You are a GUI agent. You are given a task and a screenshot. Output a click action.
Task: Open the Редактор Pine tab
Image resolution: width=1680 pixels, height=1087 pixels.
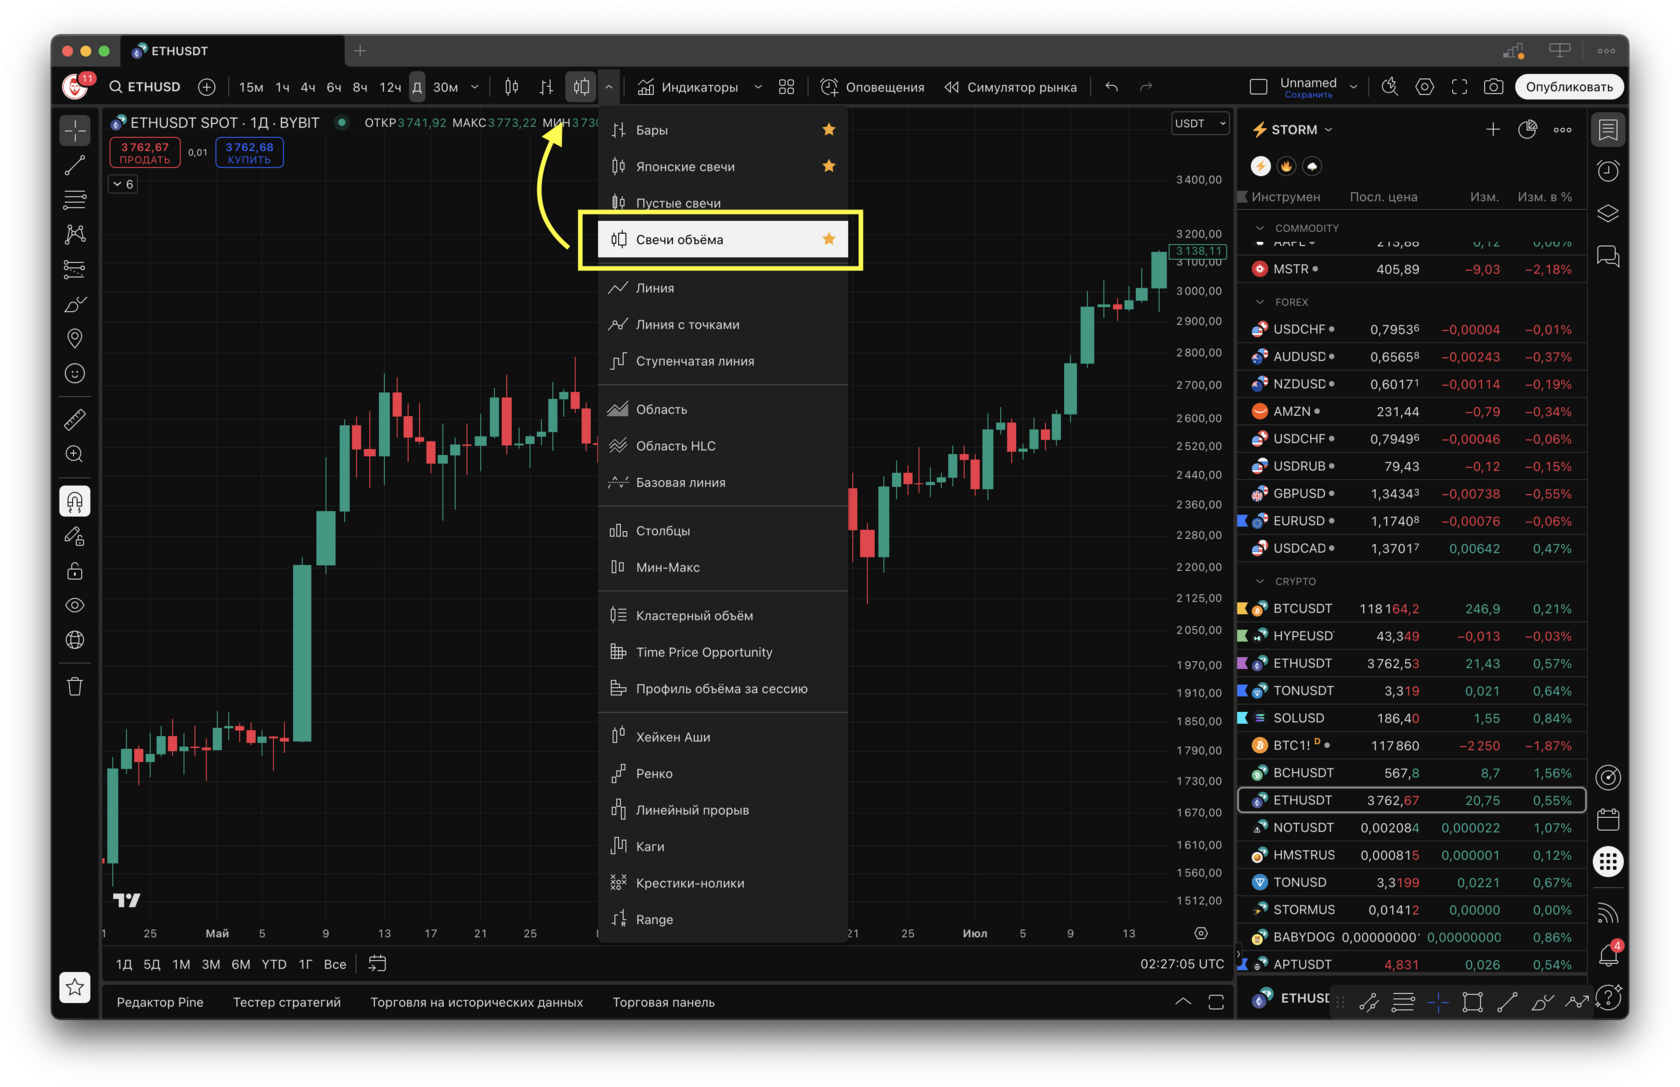[160, 1002]
